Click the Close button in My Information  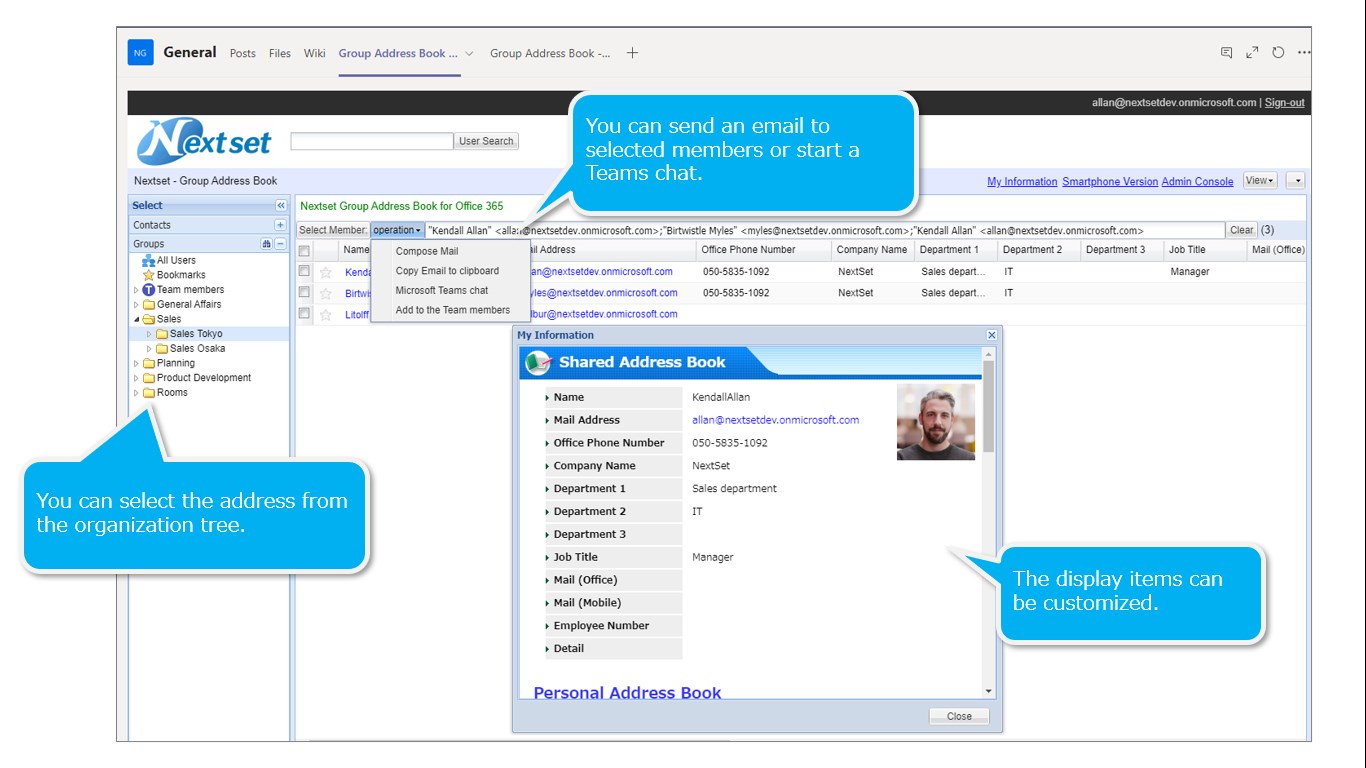point(959,716)
